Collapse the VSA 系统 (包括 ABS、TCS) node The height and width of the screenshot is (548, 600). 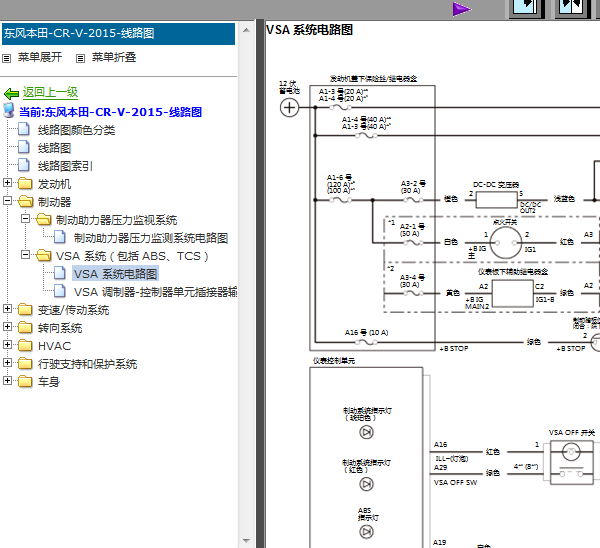point(25,254)
